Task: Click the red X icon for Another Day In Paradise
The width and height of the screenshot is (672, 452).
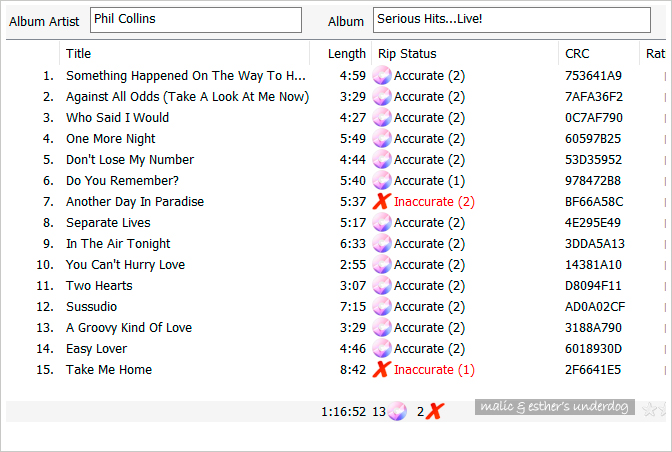Action: tap(382, 201)
